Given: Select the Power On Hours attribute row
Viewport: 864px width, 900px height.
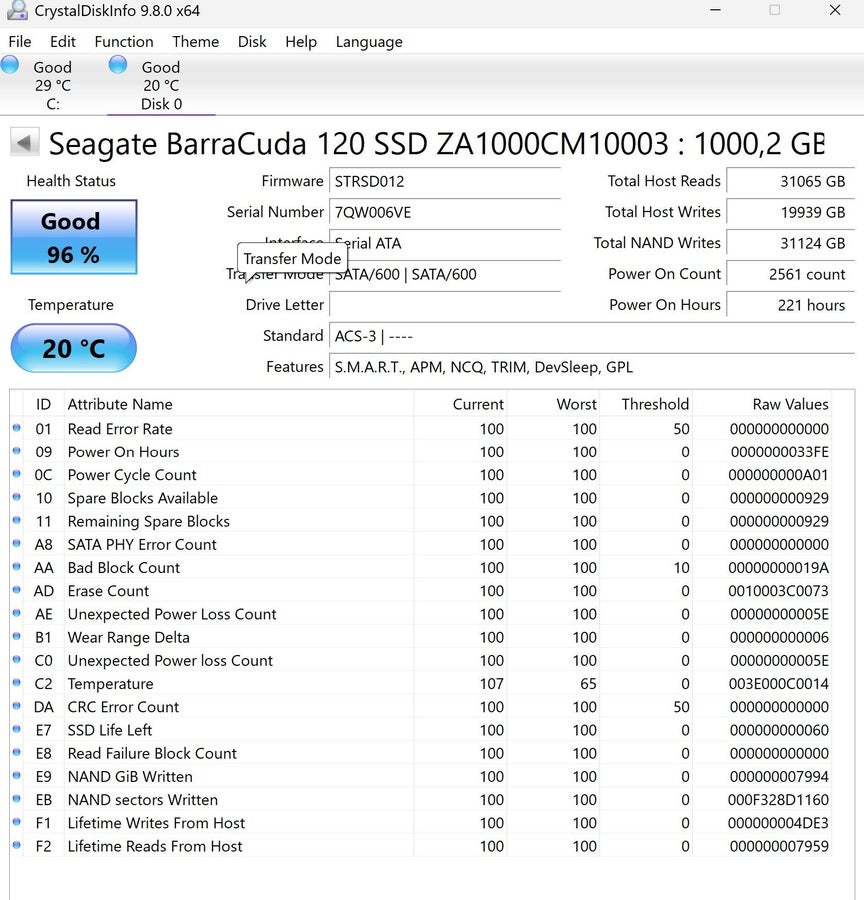Looking at the screenshot, I should pyautogui.click(x=421, y=452).
